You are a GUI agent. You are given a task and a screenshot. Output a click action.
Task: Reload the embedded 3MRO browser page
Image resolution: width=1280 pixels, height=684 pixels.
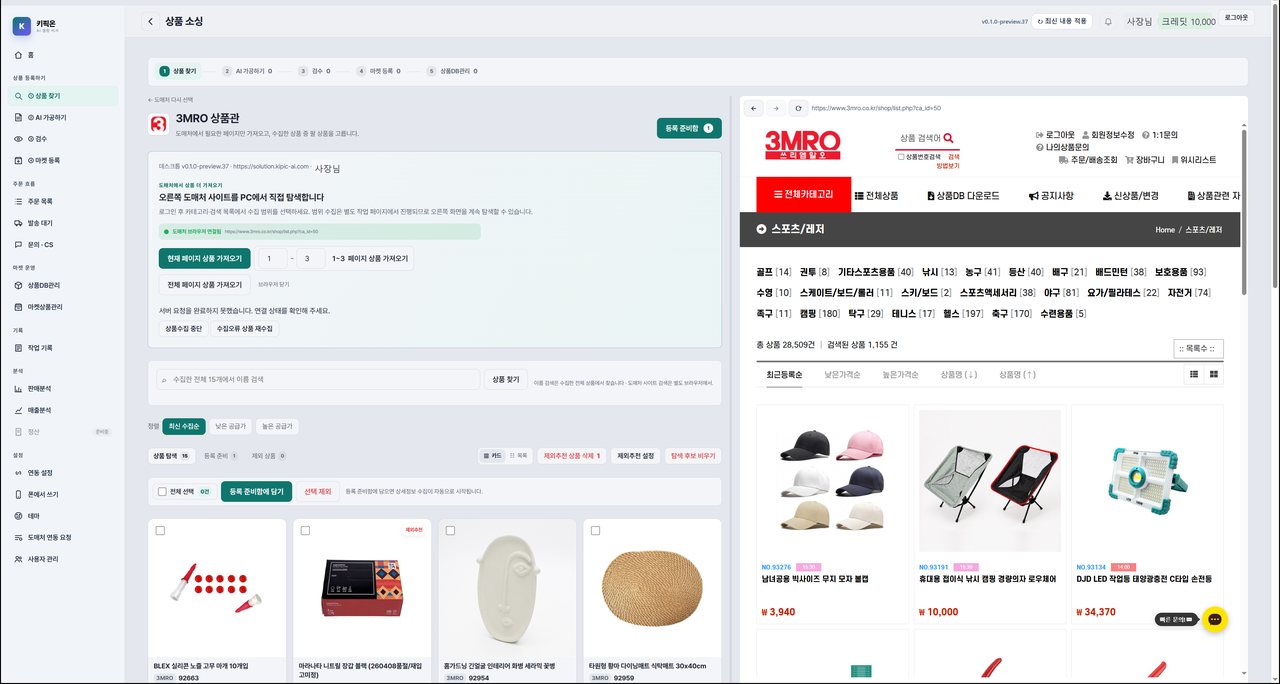(798, 108)
